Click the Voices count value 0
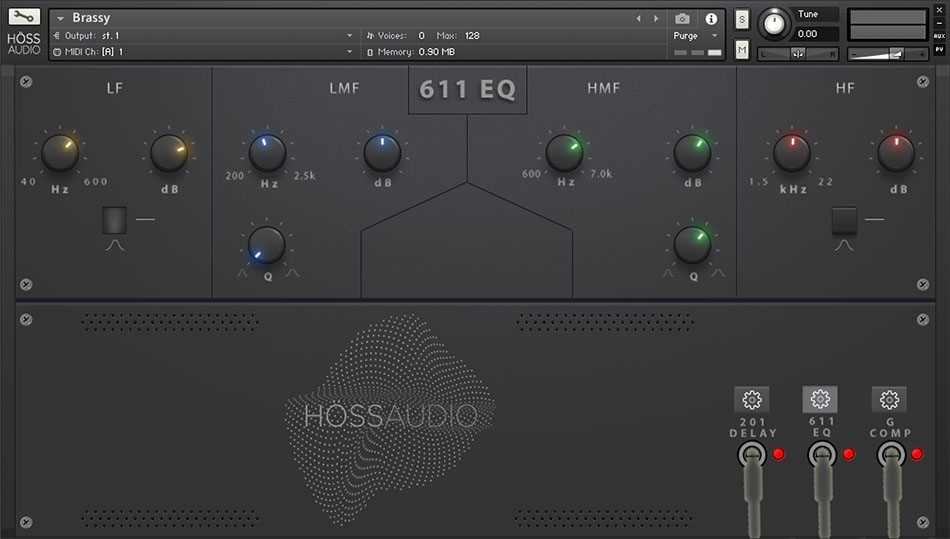The image size is (950, 539). click(x=422, y=36)
